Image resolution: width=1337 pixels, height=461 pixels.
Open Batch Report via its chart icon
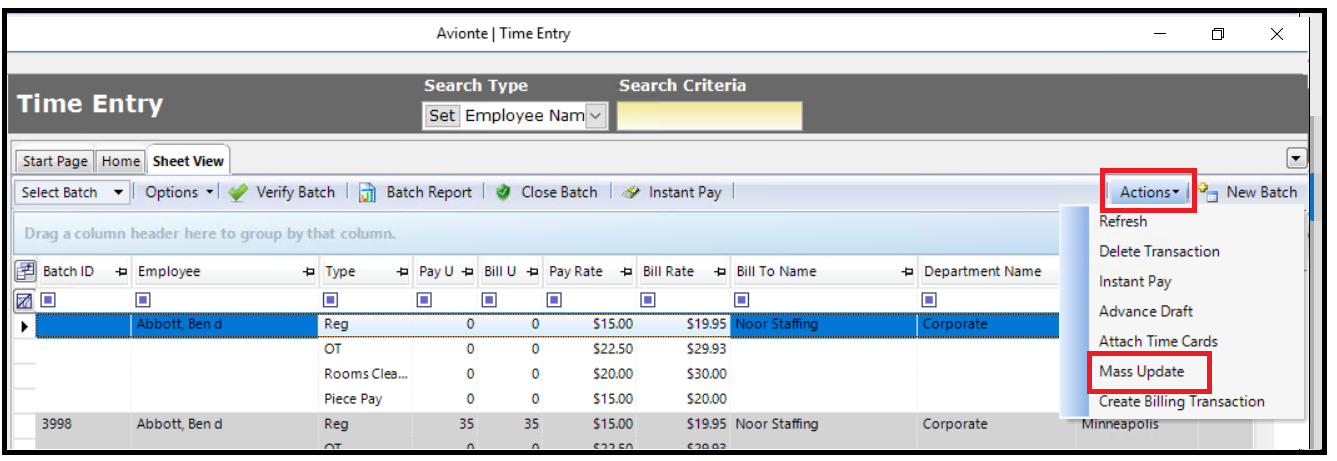[368, 192]
